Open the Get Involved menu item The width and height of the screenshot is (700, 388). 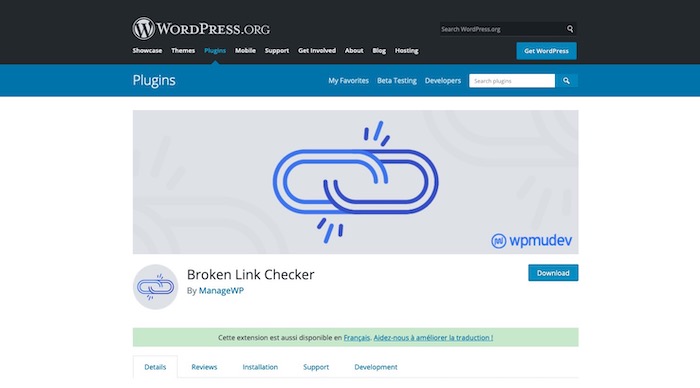317,50
